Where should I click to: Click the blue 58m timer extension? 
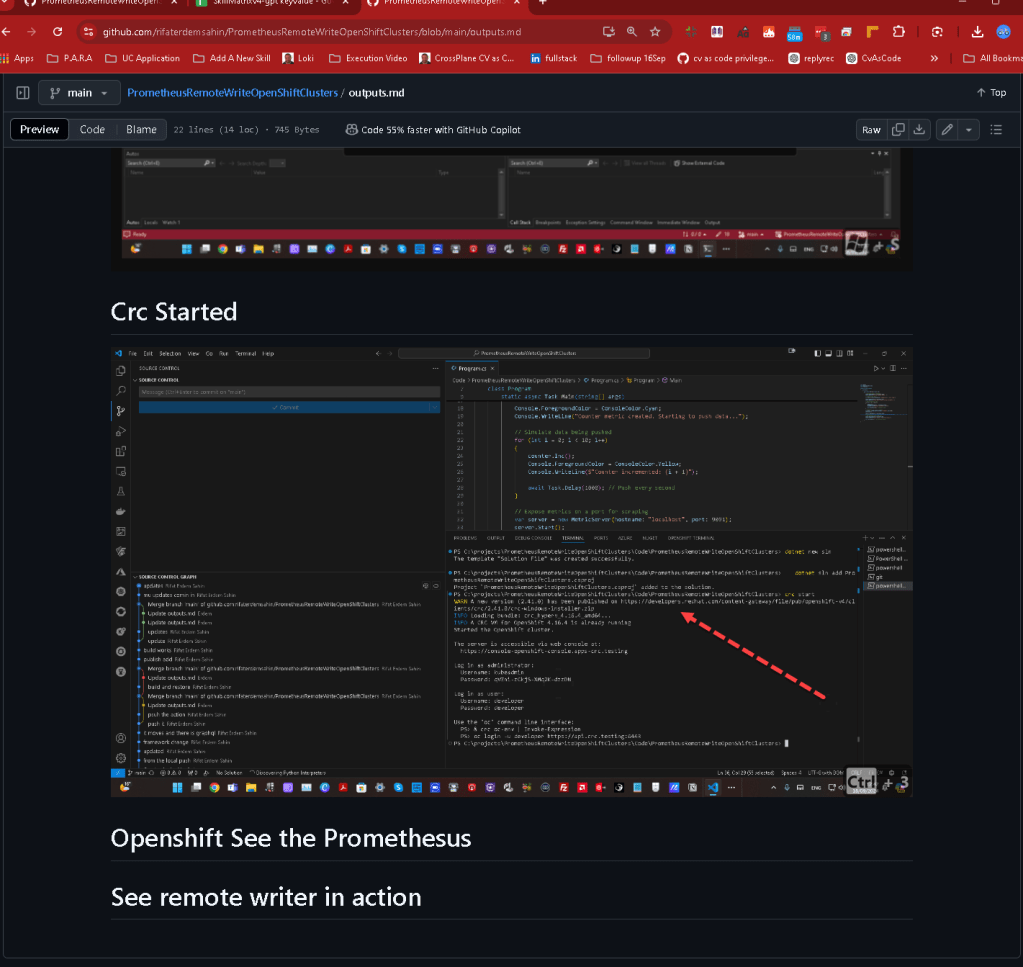point(794,33)
